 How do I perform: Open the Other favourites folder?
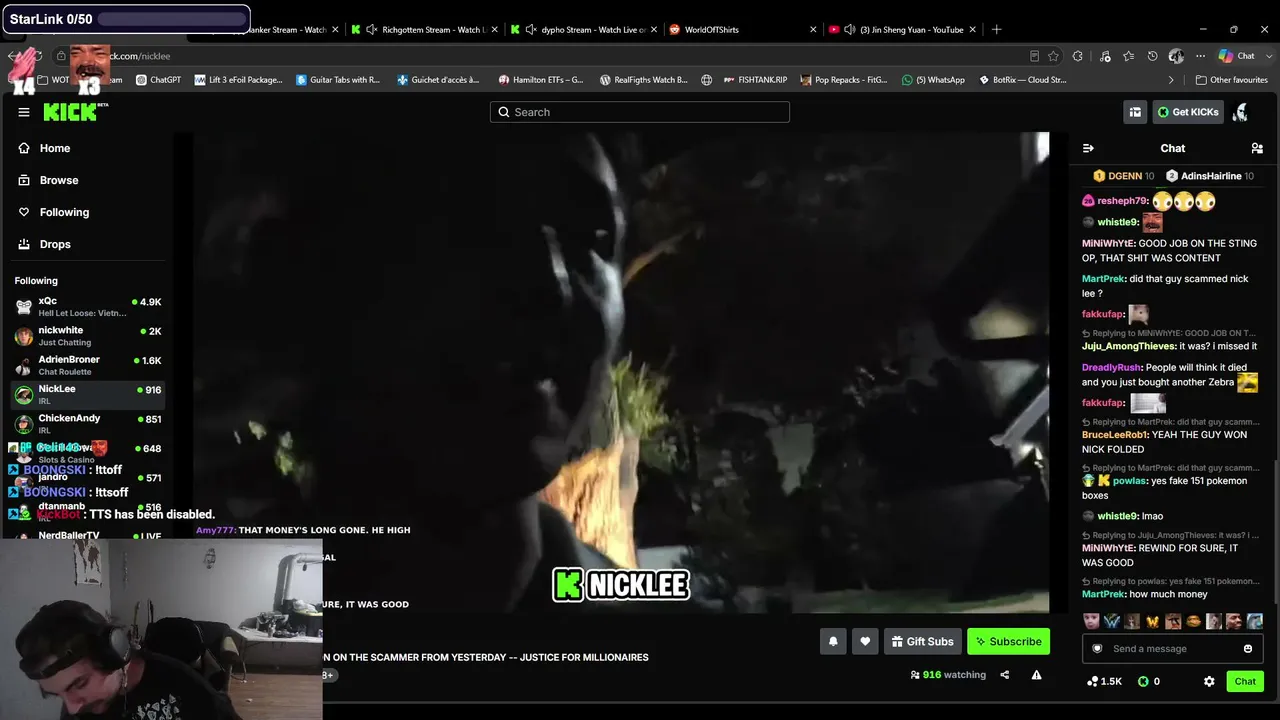[1231, 80]
